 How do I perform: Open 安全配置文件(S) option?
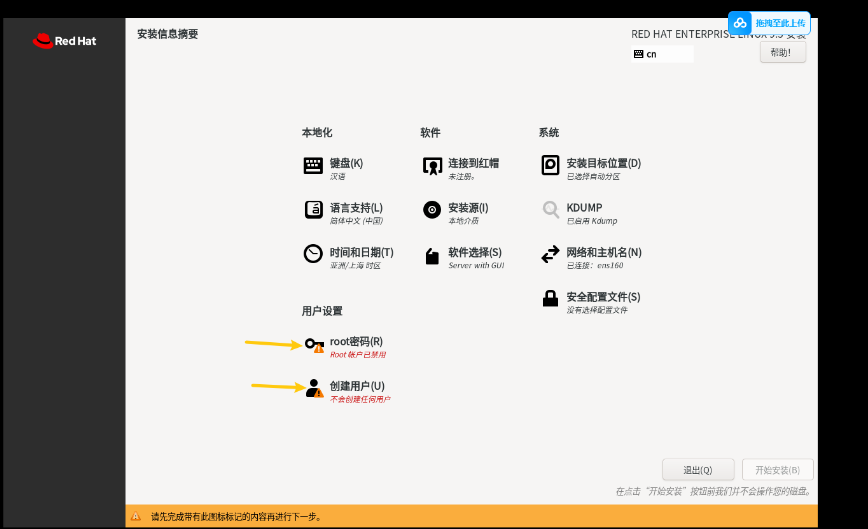click(x=603, y=297)
